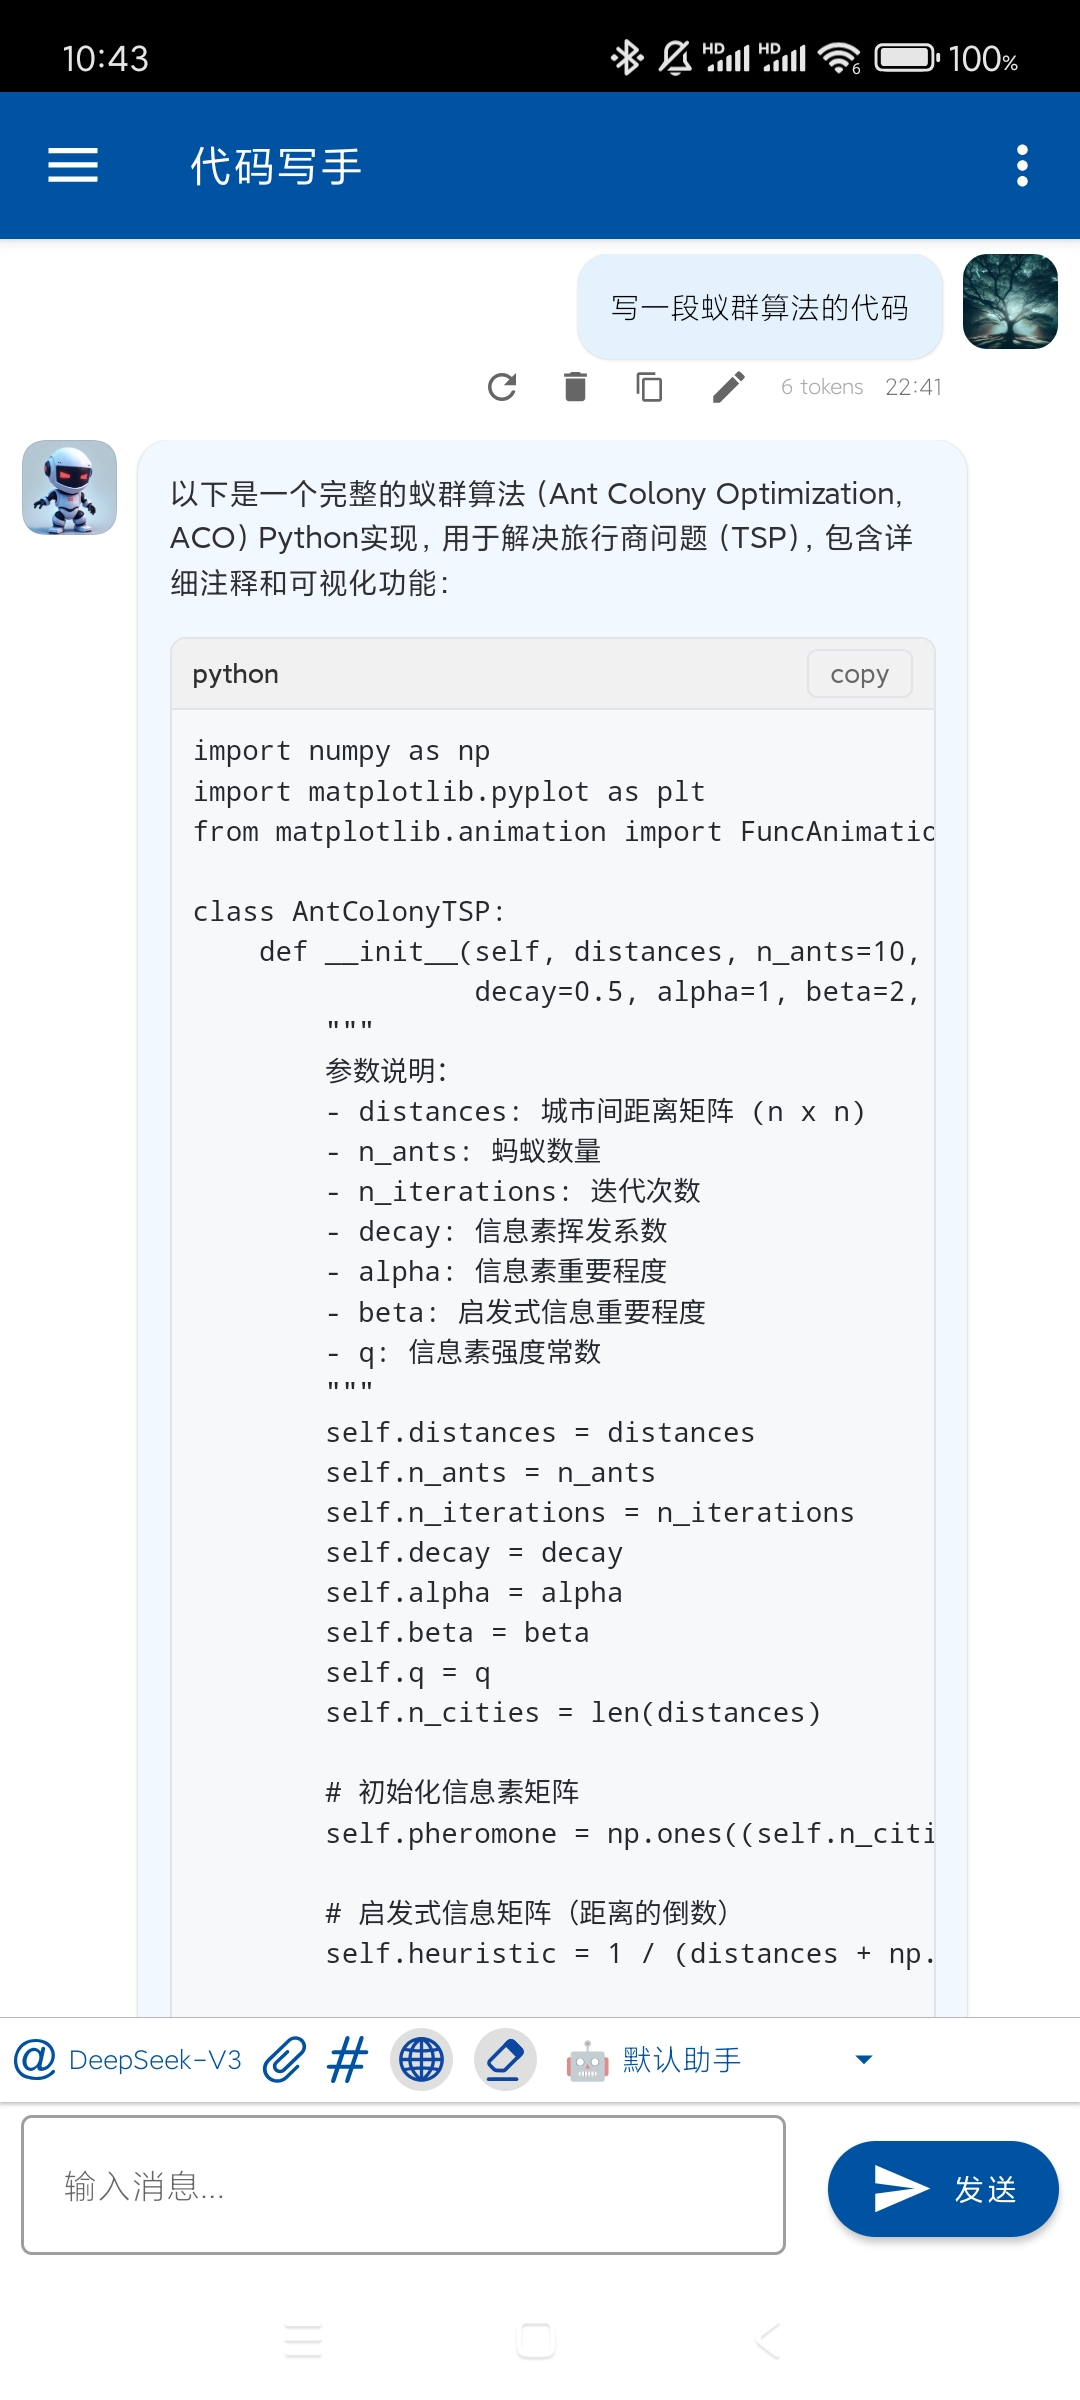1080x2400 pixels.
Task: Edit the message via pencil icon
Action: tap(726, 387)
